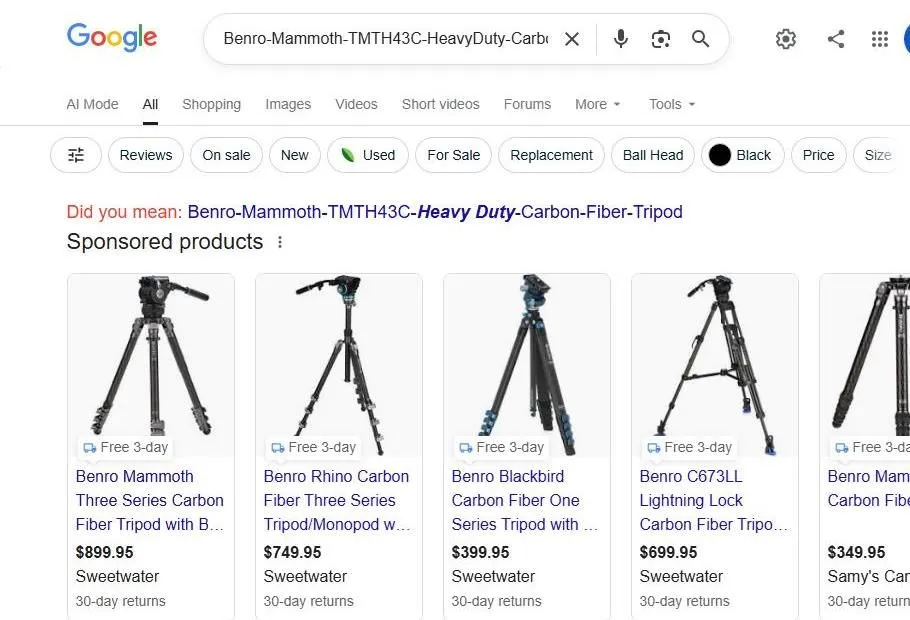Open Google Lens image search
Viewport: 910px width, 620px height.
point(660,38)
